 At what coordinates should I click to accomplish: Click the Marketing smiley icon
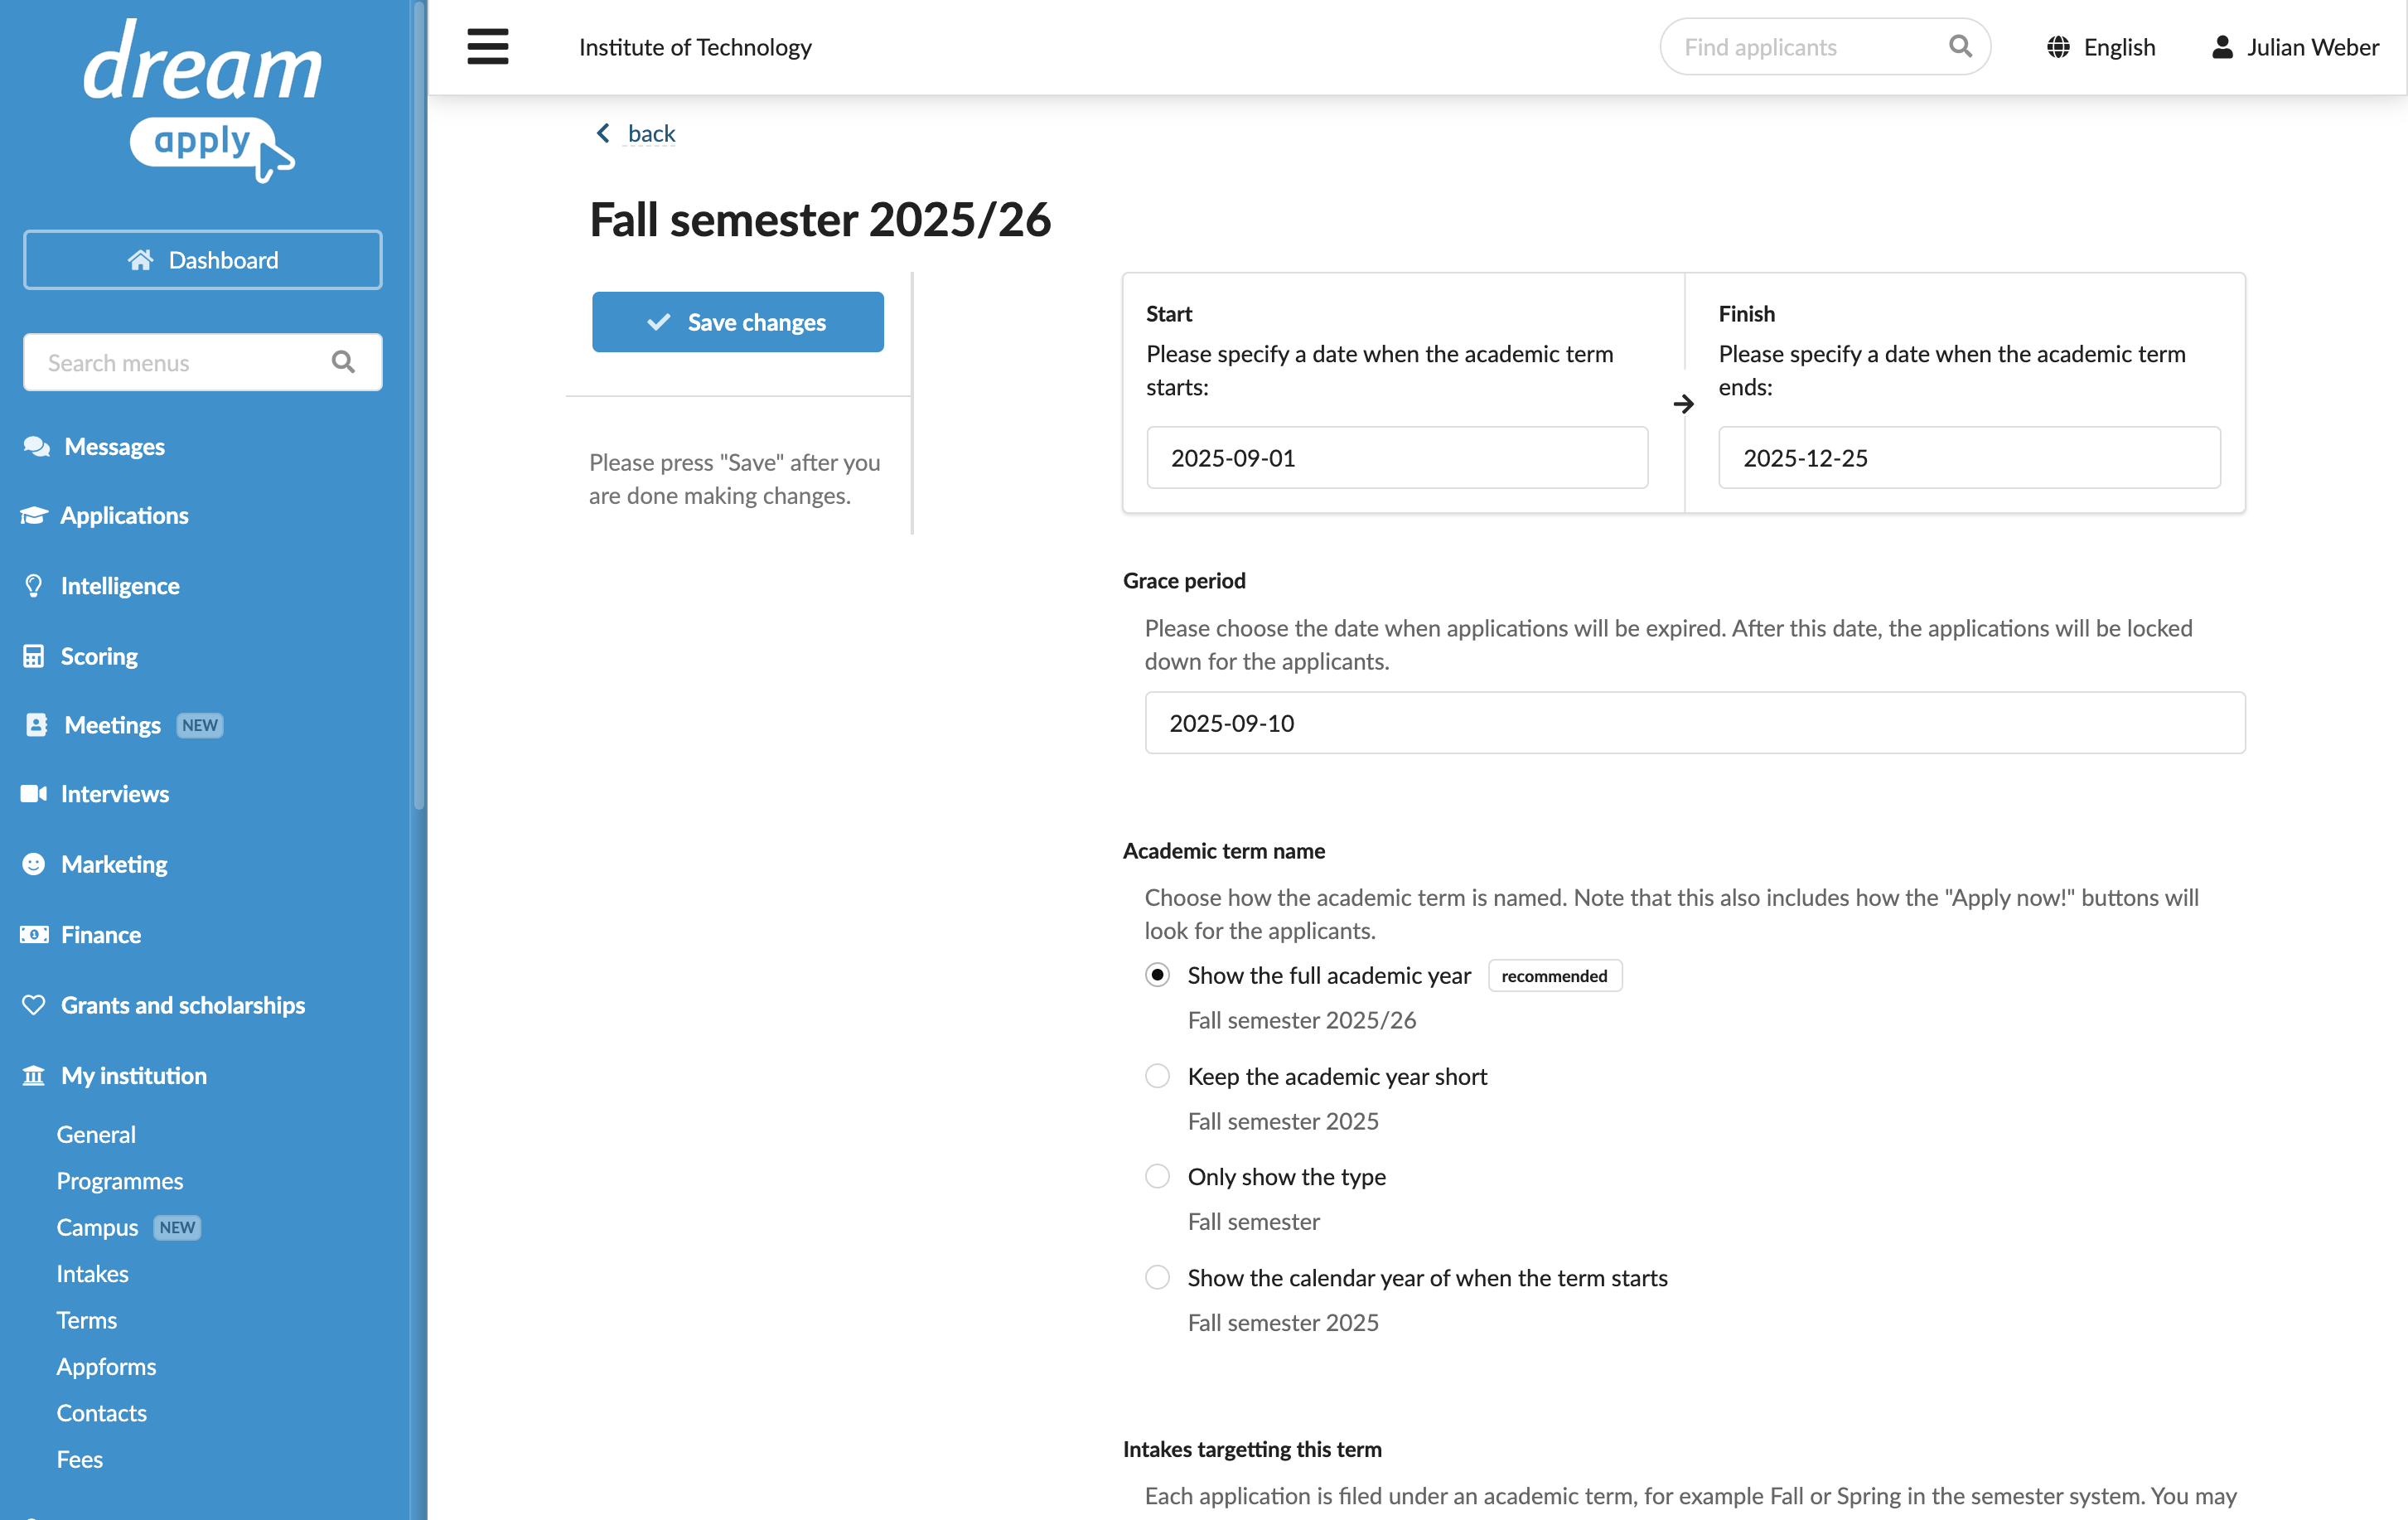point(34,863)
